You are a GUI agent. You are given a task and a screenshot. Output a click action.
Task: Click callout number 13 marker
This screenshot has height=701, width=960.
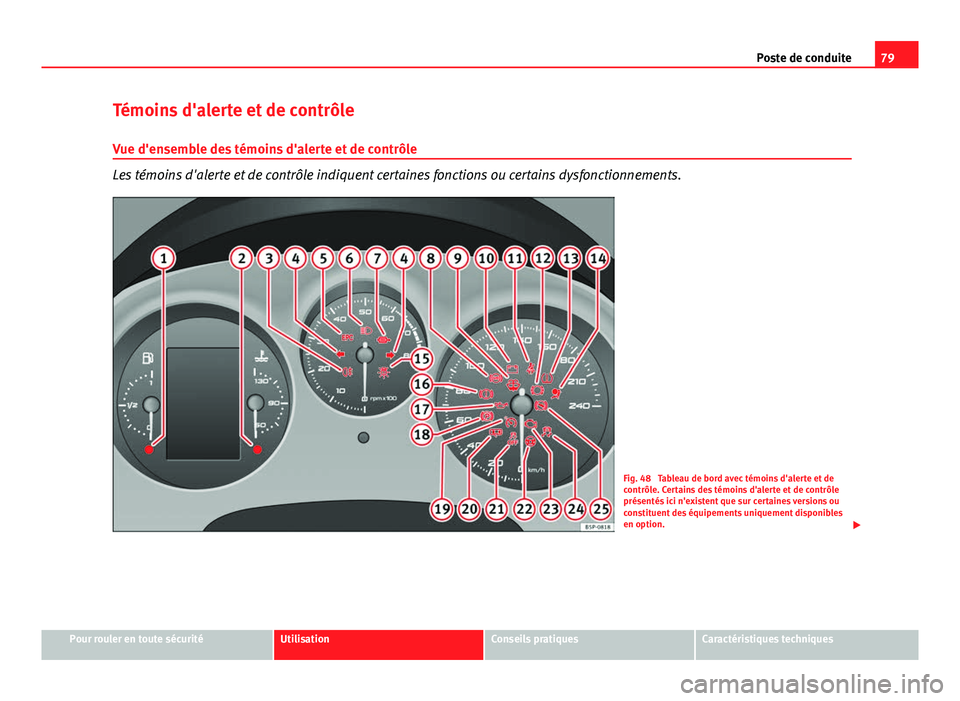571,258
